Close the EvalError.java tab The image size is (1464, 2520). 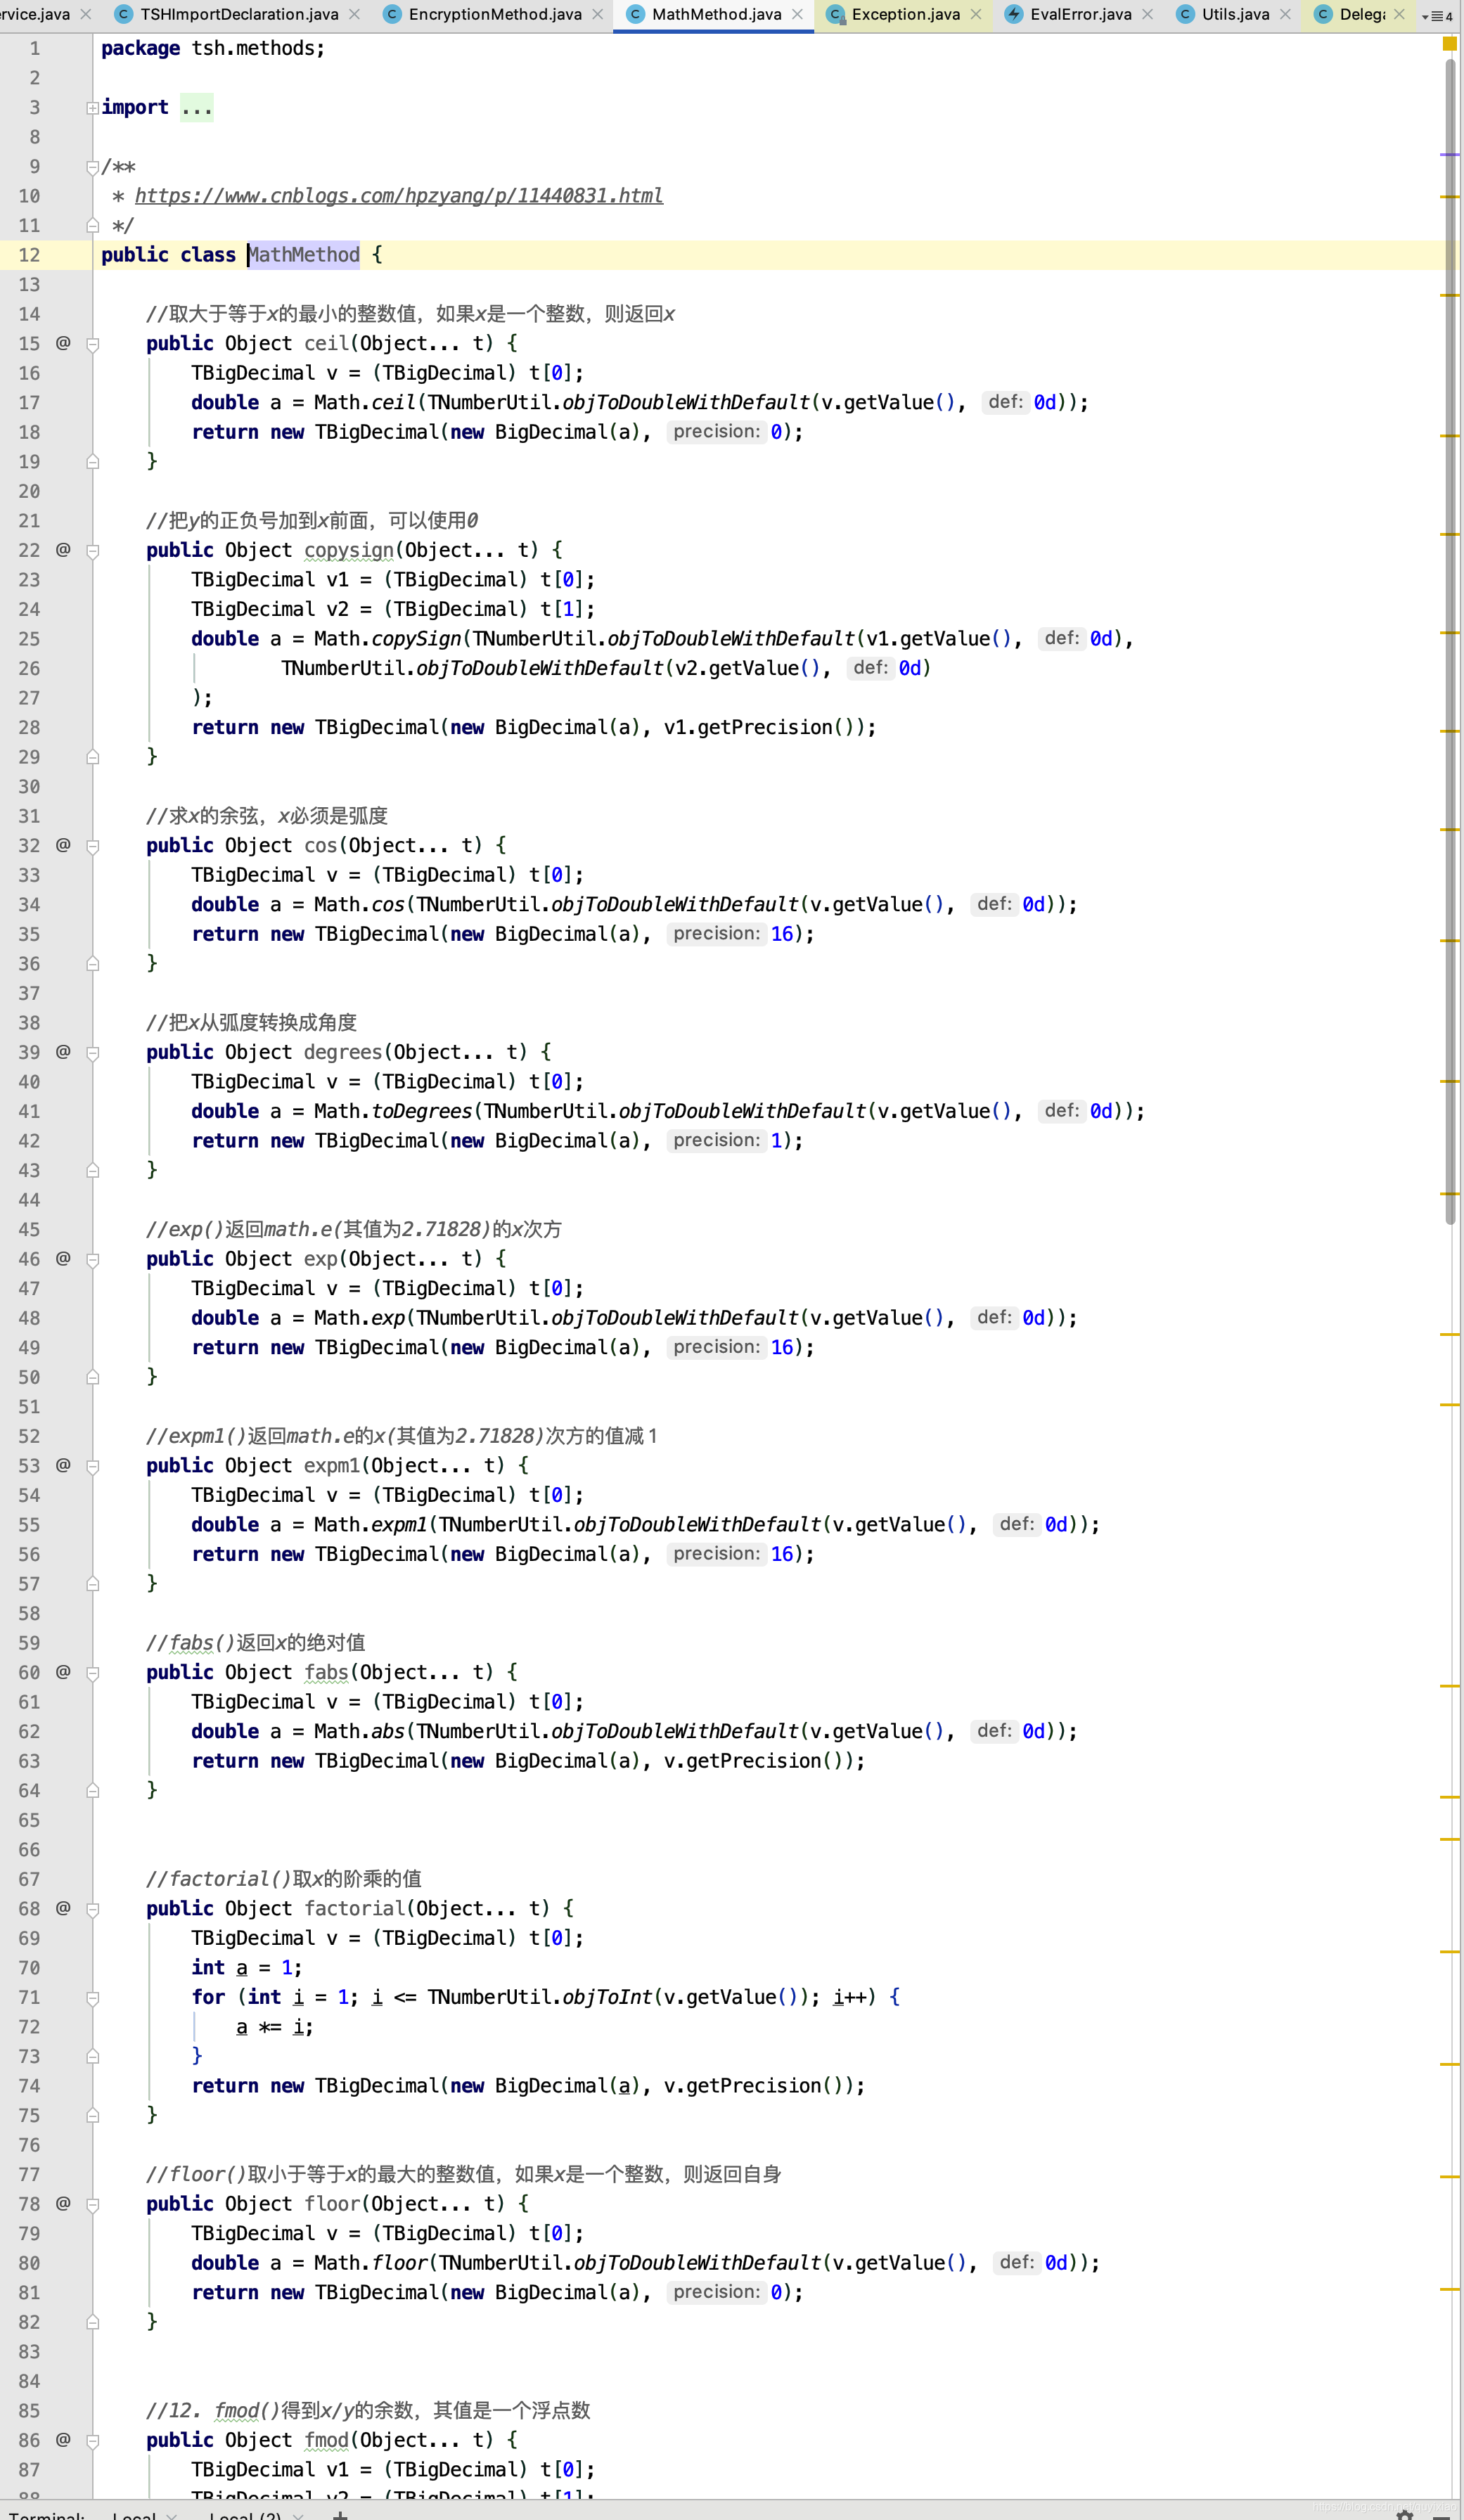click(x=1147, y=14)
